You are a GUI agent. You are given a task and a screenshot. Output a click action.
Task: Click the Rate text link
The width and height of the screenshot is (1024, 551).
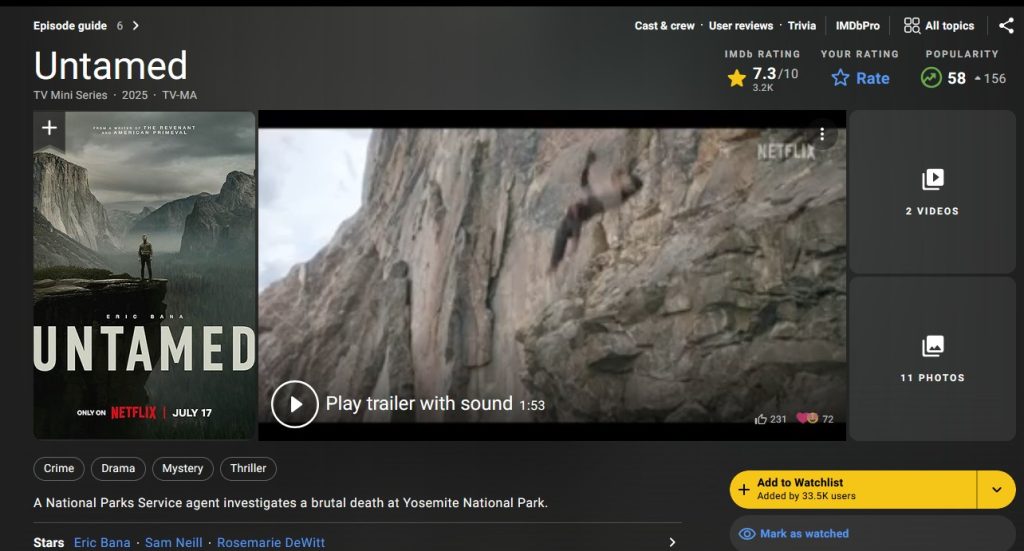(x=872, y=78)
